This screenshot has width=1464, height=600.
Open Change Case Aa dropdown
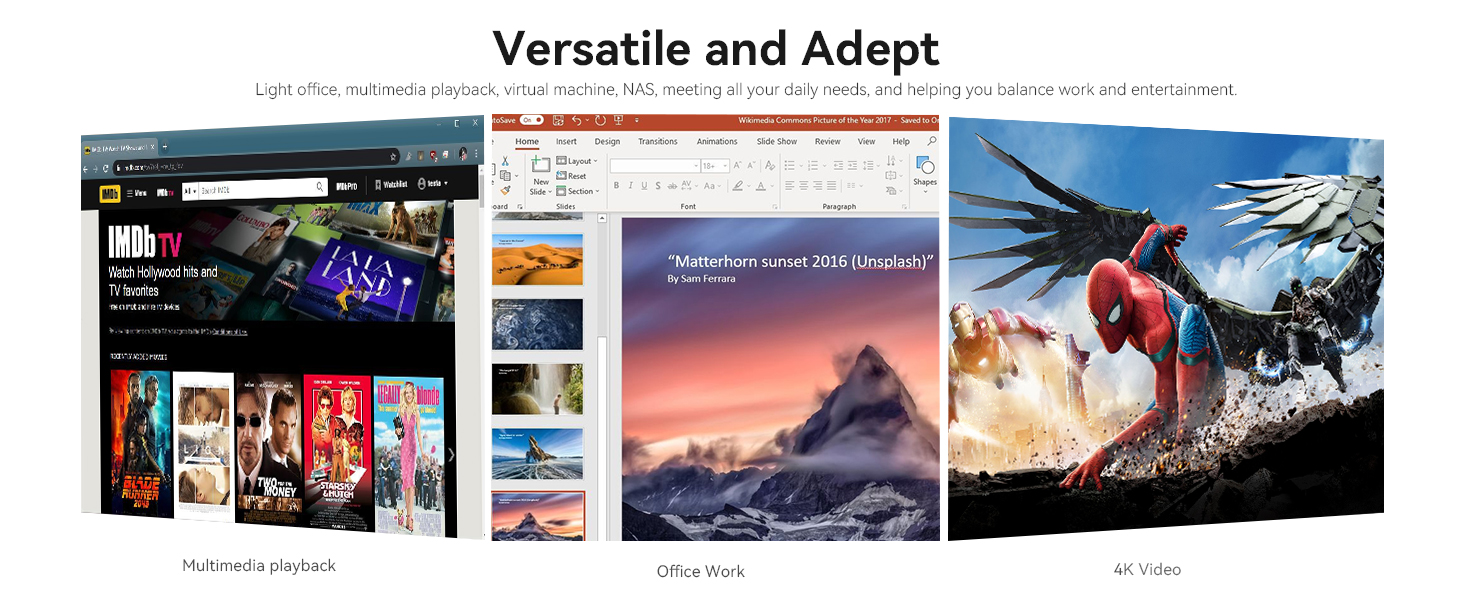pyautogui.click(x=712, y=185)
